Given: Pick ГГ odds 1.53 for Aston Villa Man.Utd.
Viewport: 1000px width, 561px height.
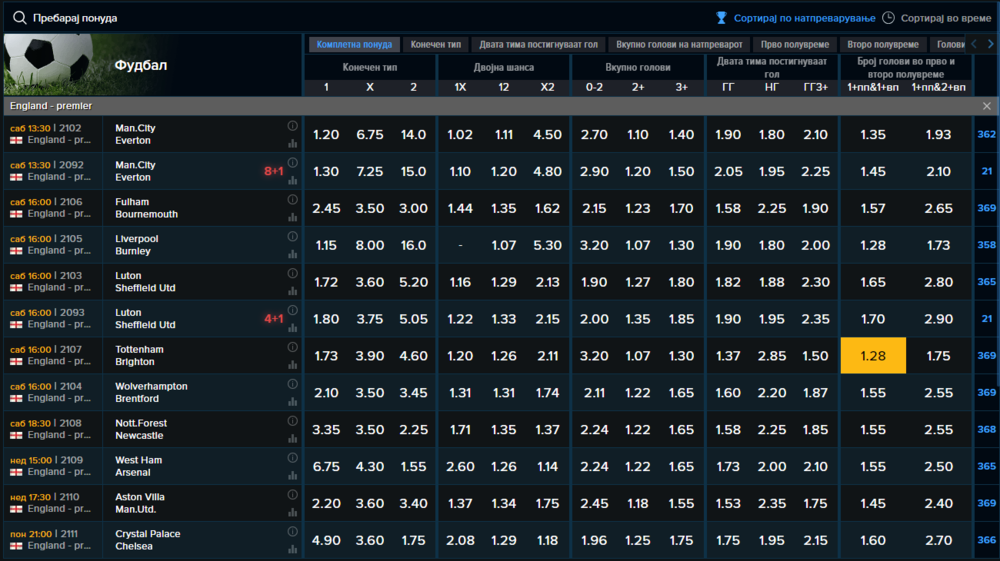Looking at the screenshot, I should 728,504.
